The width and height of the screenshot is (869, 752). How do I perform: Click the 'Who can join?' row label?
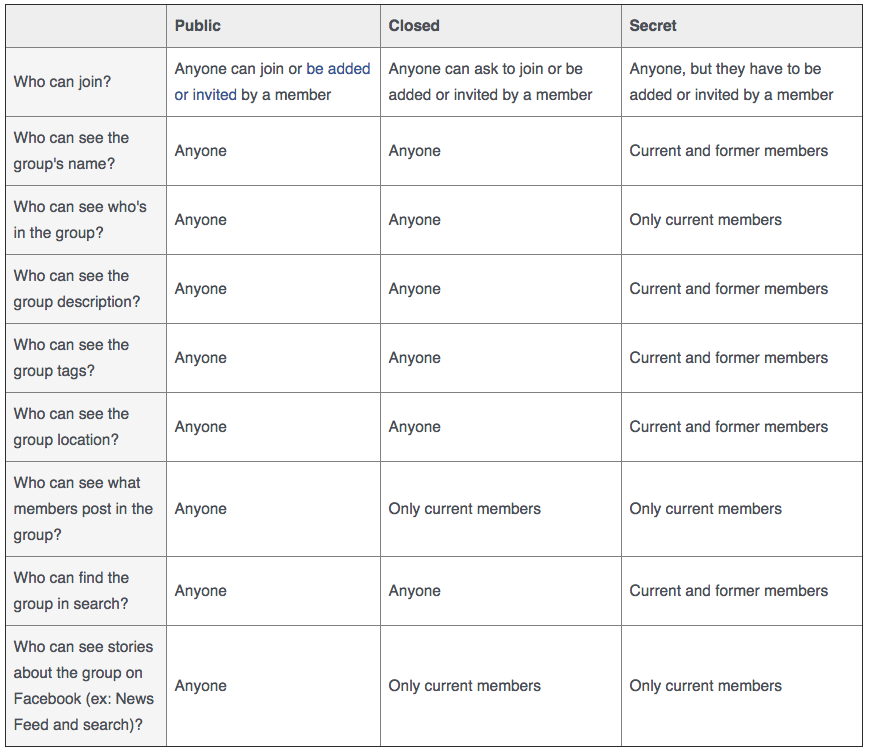[x=62, y=81]
